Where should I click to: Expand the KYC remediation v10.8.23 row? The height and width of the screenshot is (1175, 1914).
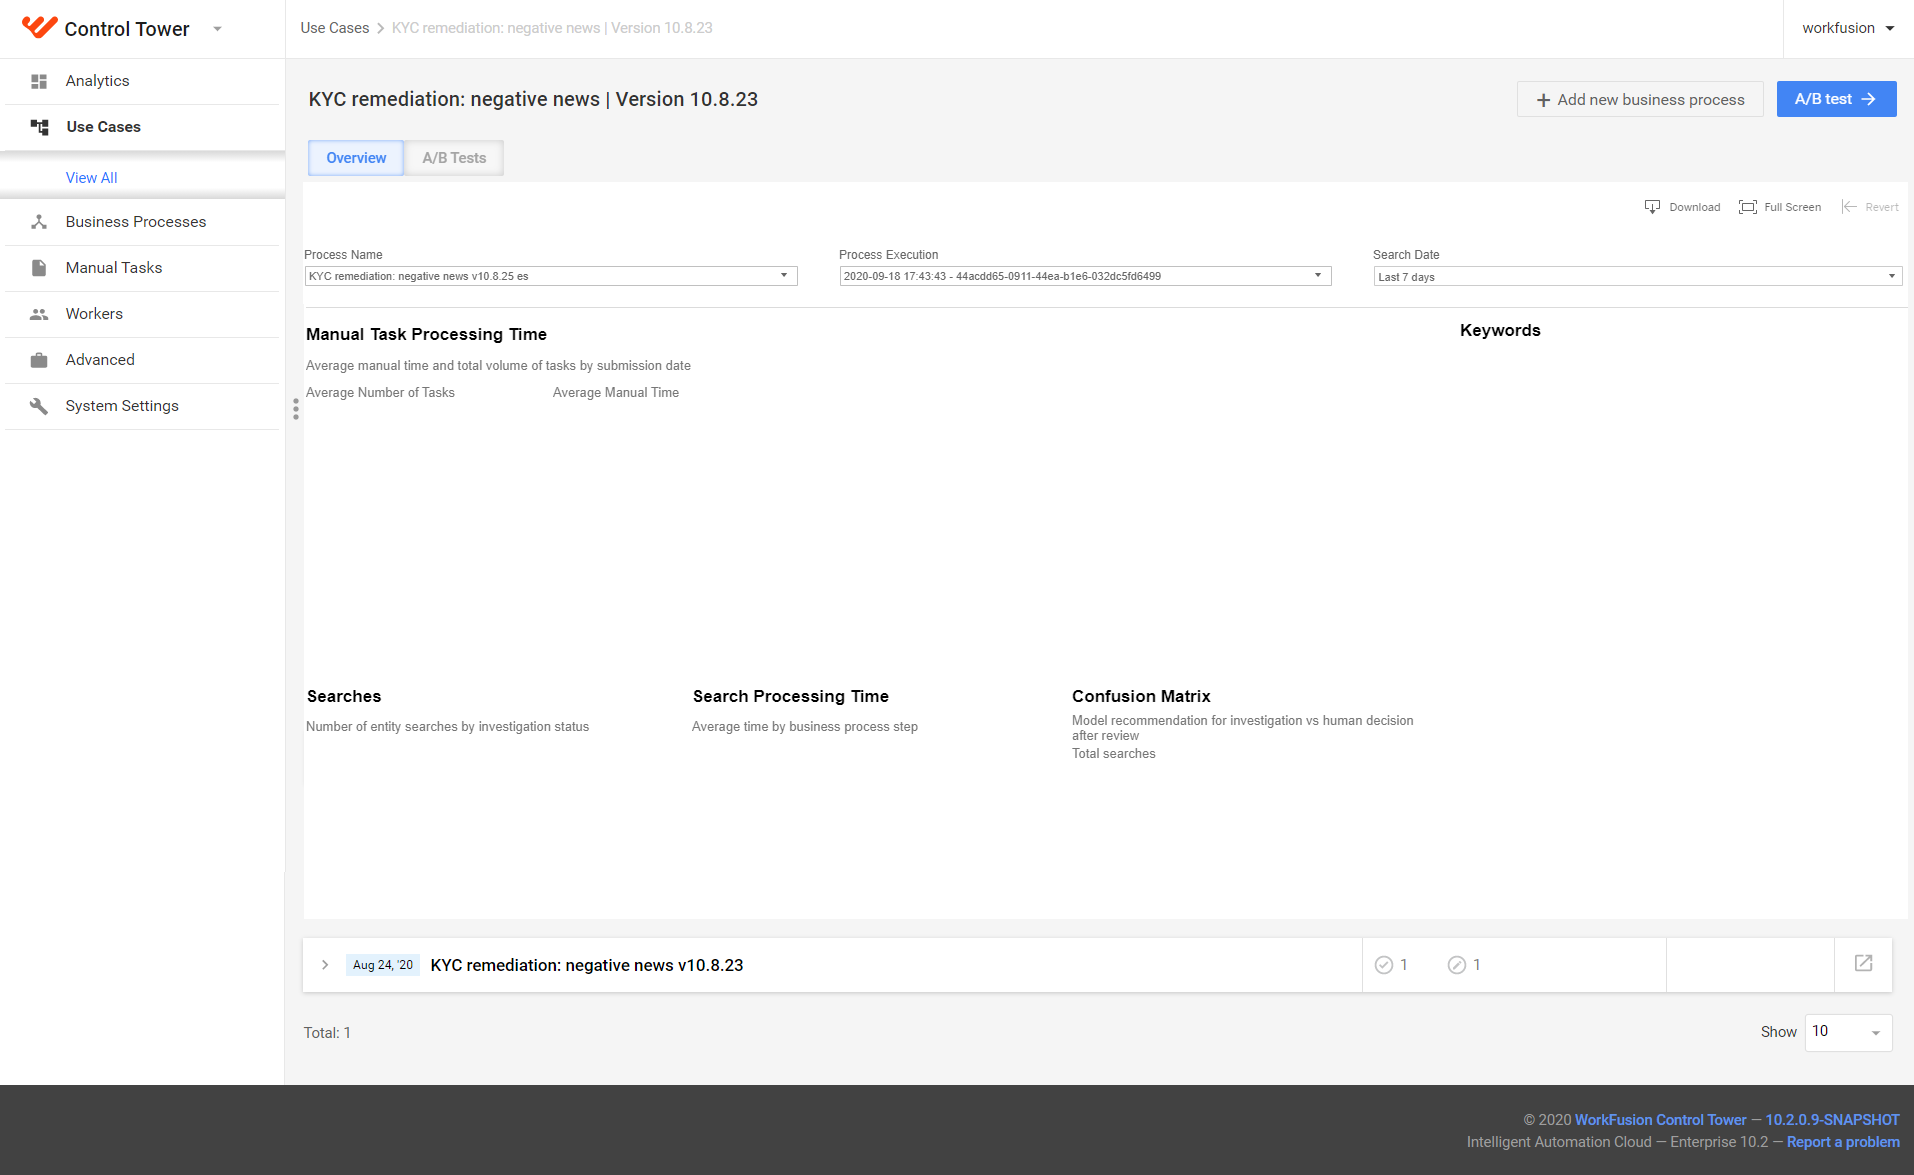[325, 965]
